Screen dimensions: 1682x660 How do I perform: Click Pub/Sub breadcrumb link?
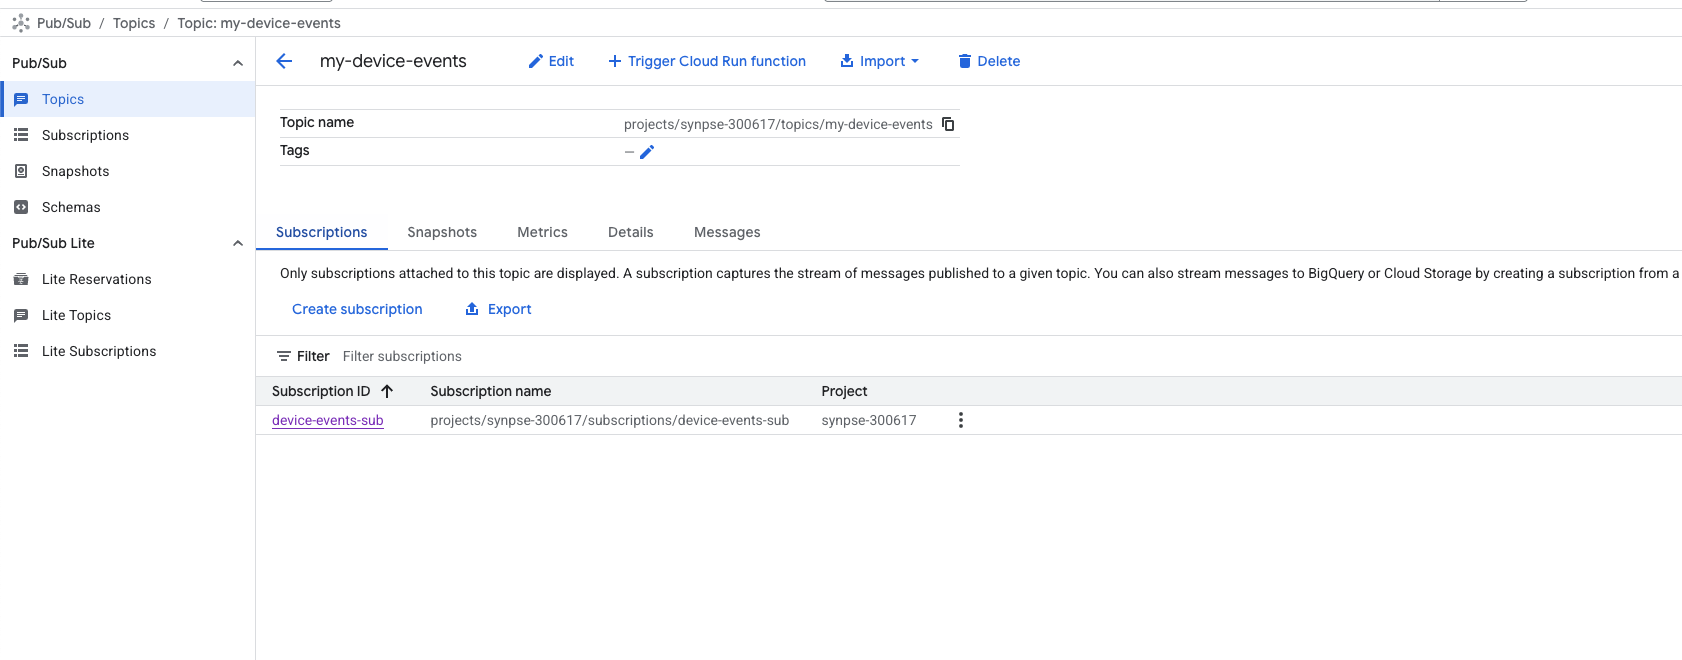(64, 23)
